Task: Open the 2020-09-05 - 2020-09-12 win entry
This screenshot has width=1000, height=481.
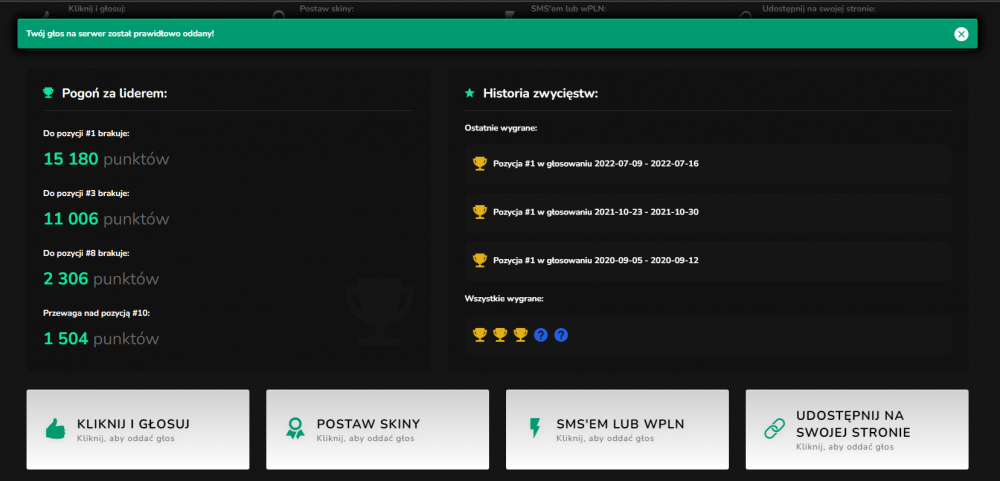Action: (708, 261)
